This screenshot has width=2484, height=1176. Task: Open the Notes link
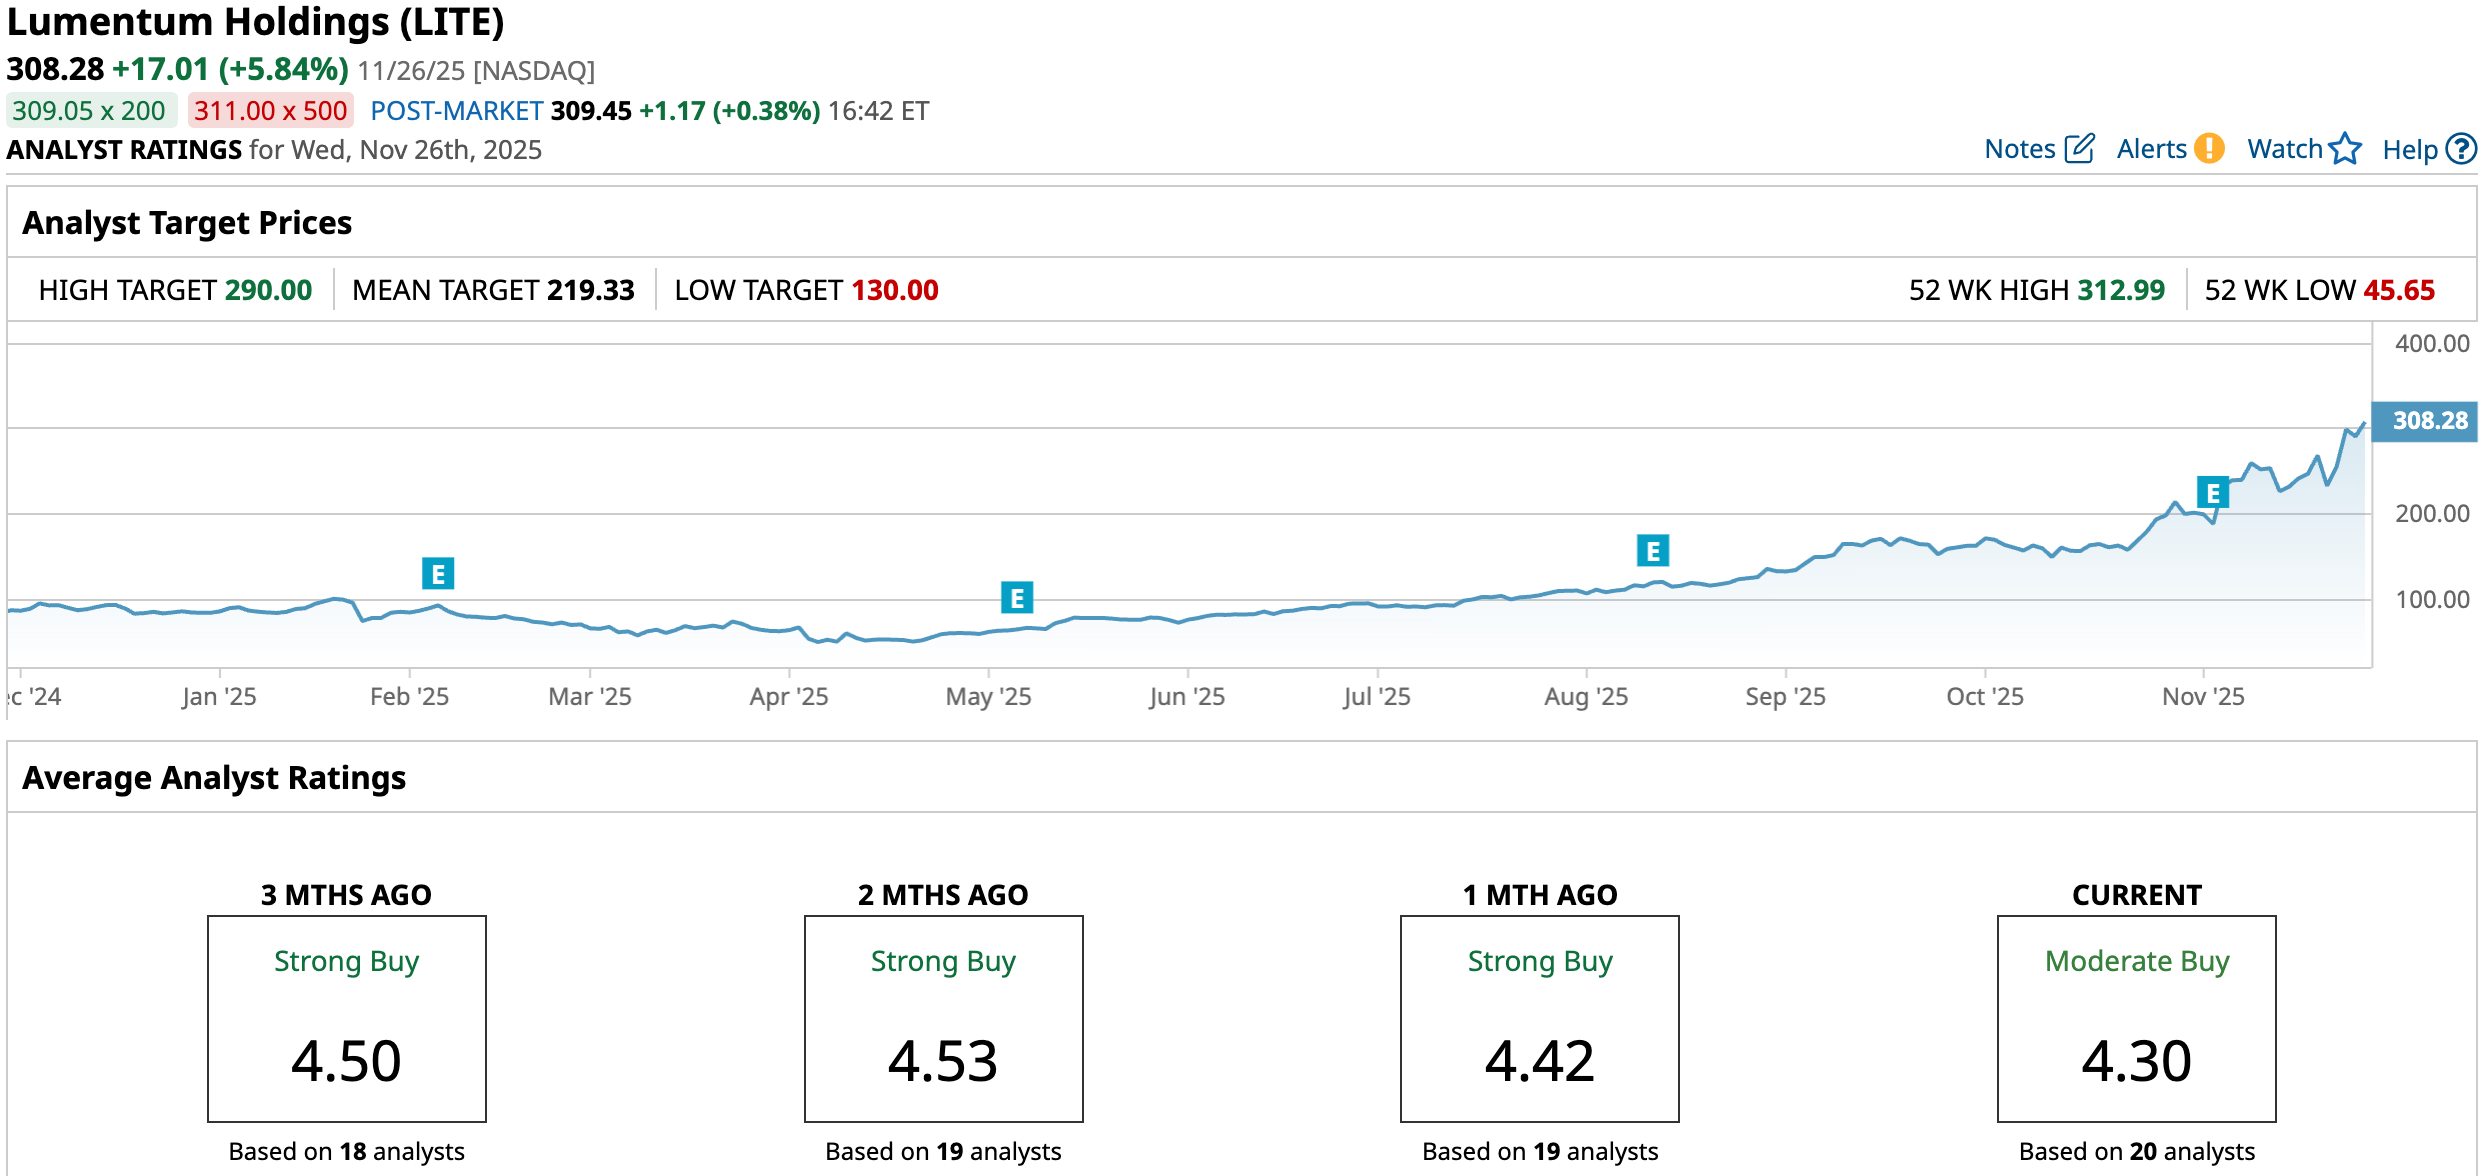(2019, 149)
